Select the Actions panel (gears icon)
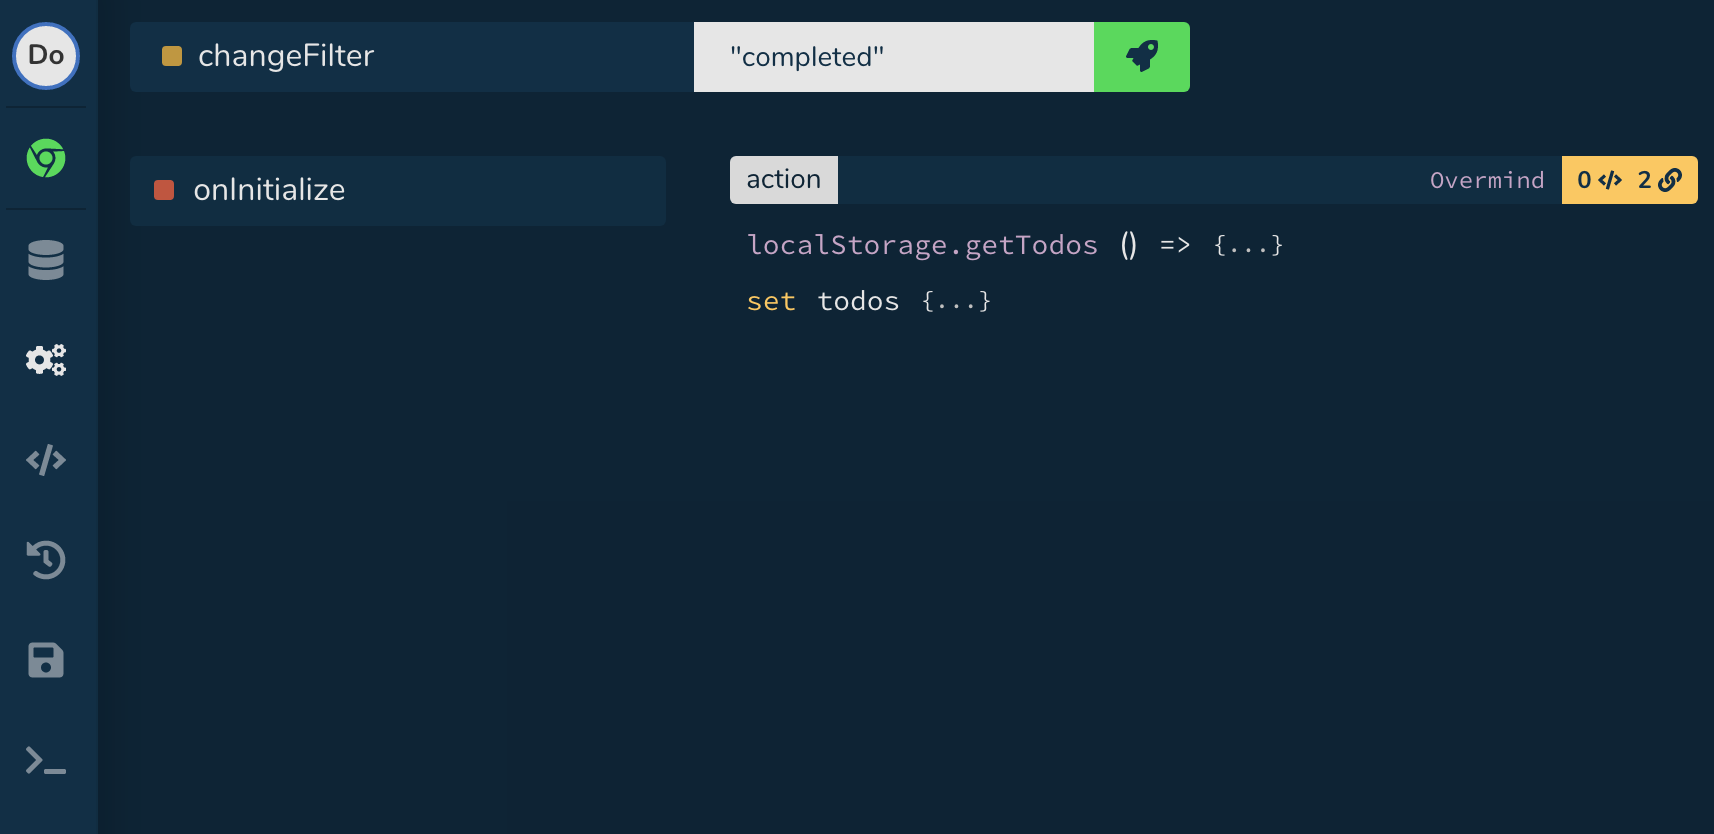Image resolution: width=1714 pixels, height=834 pixels. point(46,360)
